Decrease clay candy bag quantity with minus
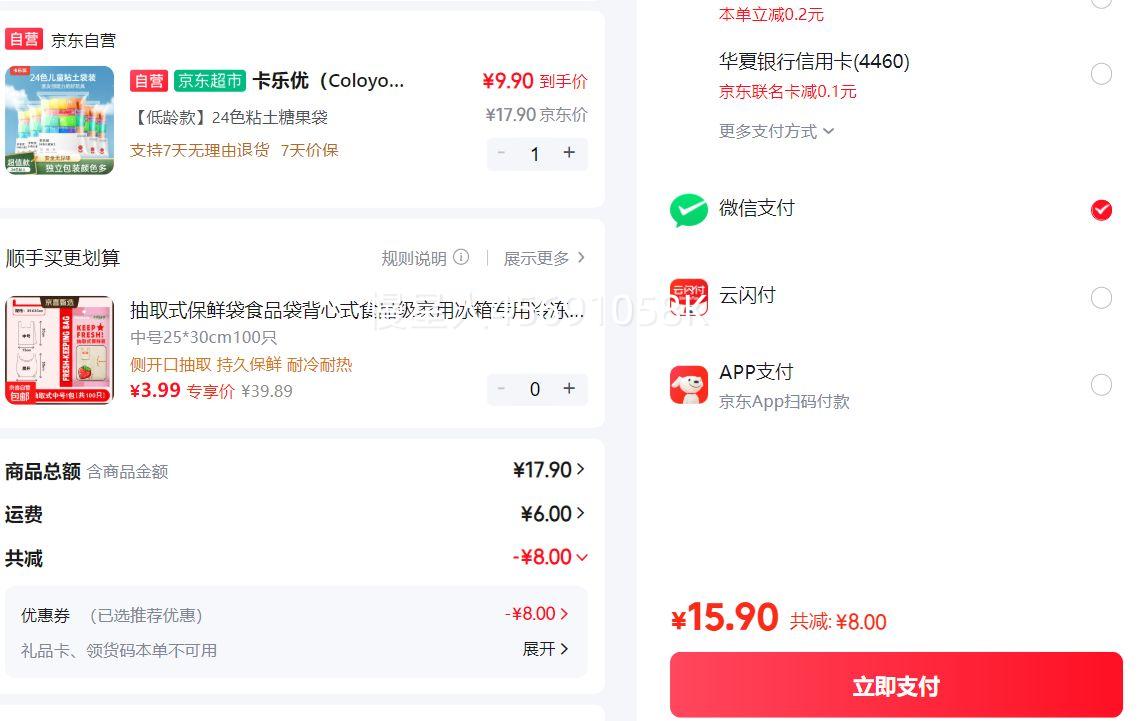Screen dimensions: 1144x721 pyautogui.click(x=501, y=153)
